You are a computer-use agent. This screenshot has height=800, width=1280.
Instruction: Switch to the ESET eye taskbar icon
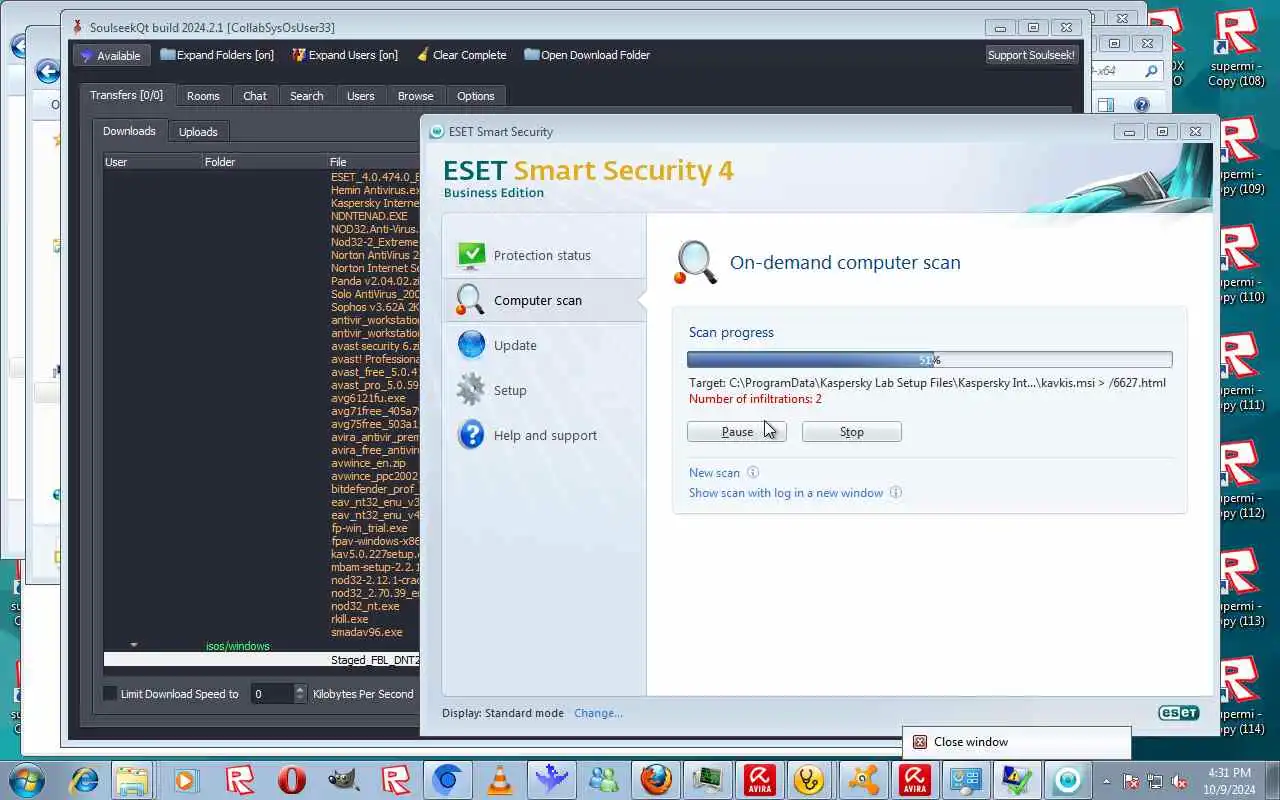click(x=1068, y=779)
